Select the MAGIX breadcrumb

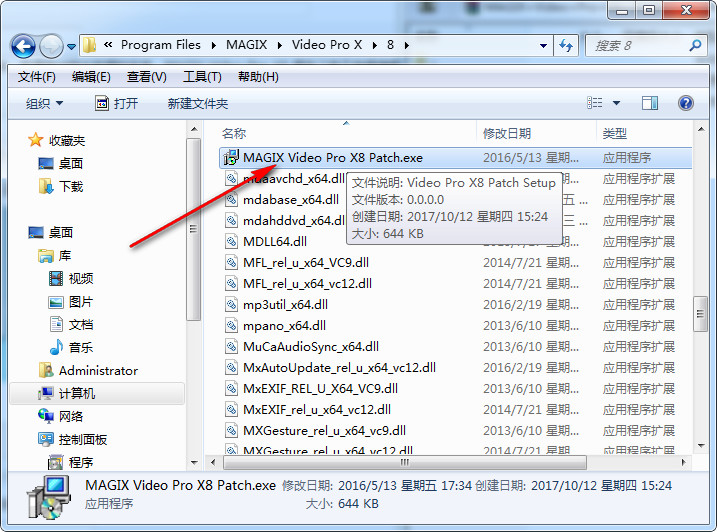pyautogui.click(x=246, y=45)
